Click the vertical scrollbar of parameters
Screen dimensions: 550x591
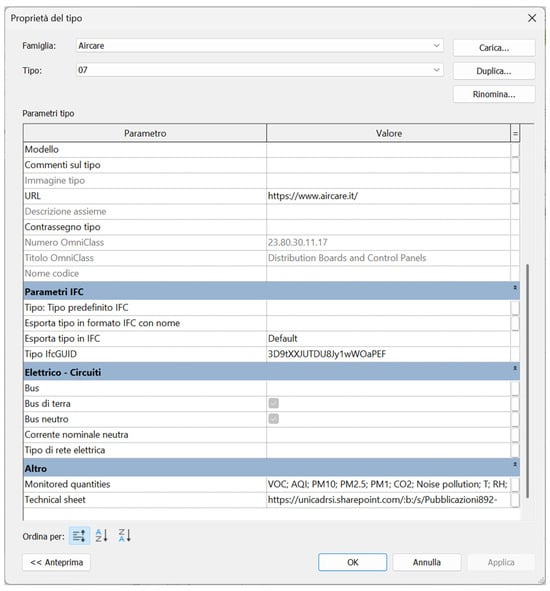coord(527,381)
